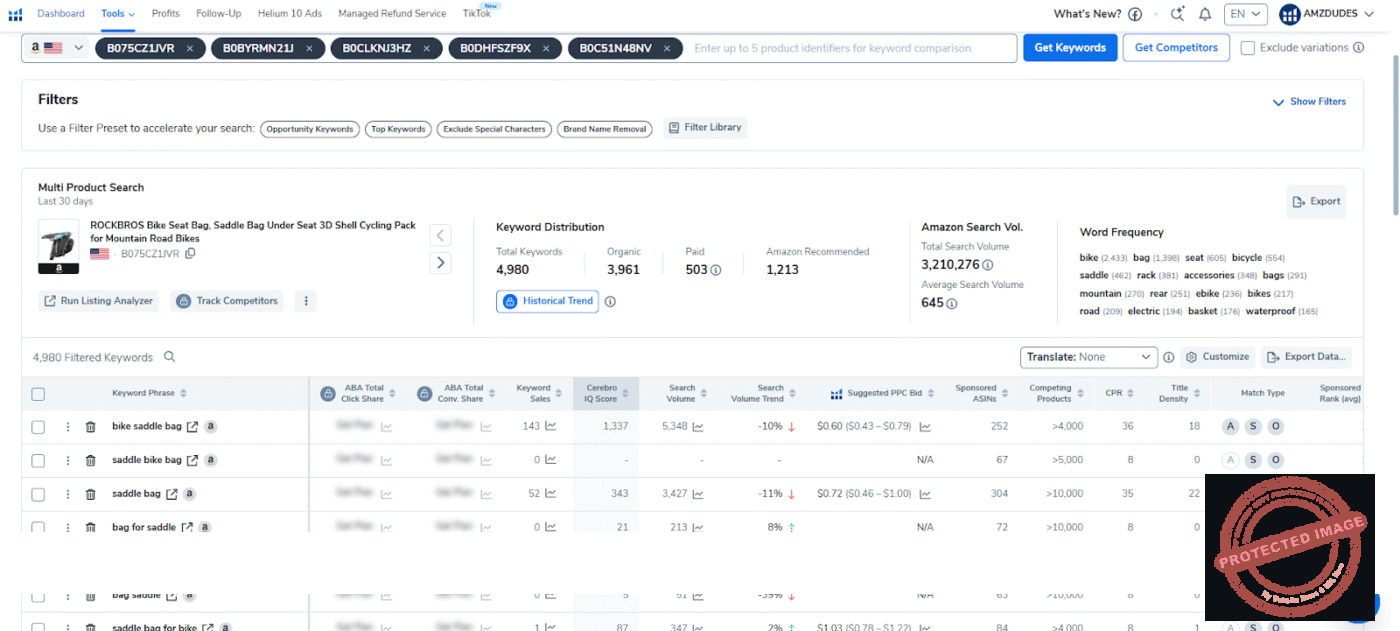
Task: Expand Show Filters
Action: 1309,102
